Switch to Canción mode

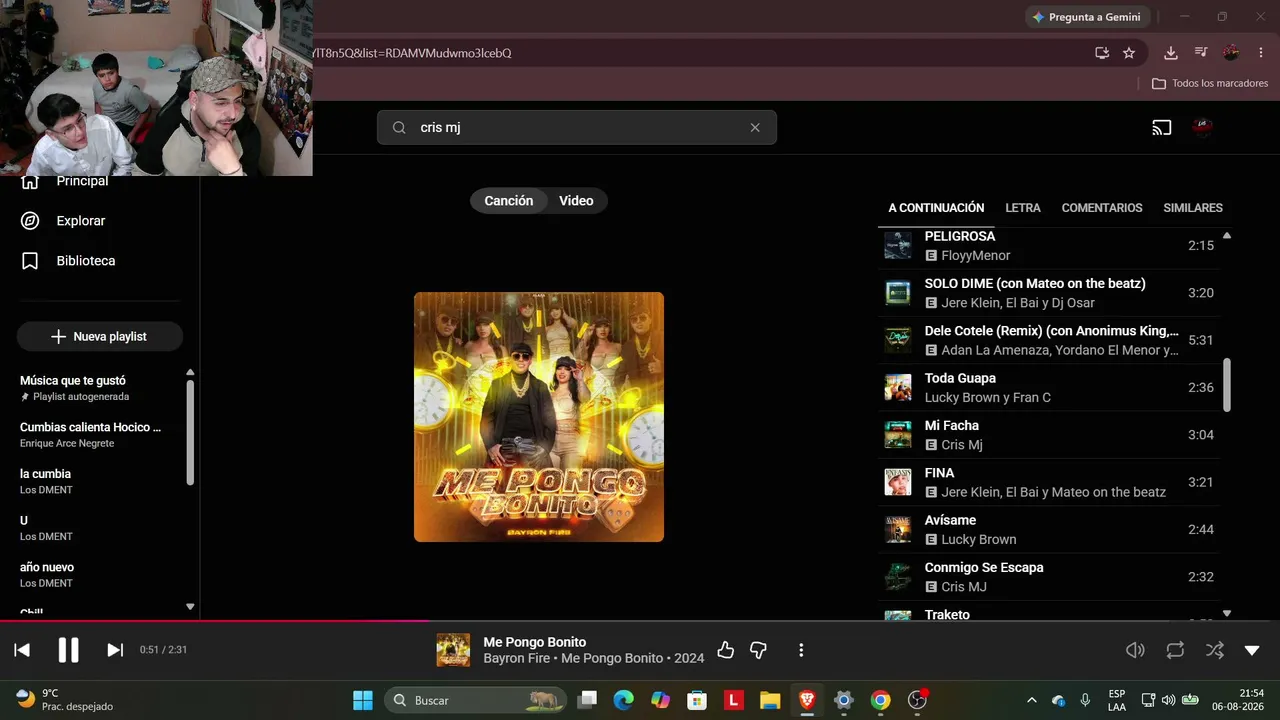509,201
